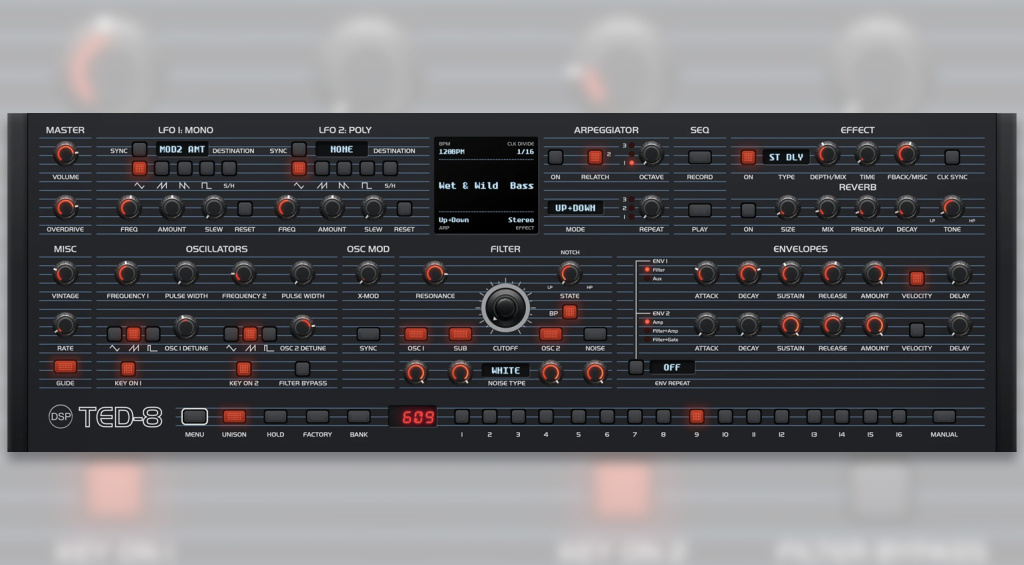
Task: Toggle the Effect On button
Action: click(748, 157)
